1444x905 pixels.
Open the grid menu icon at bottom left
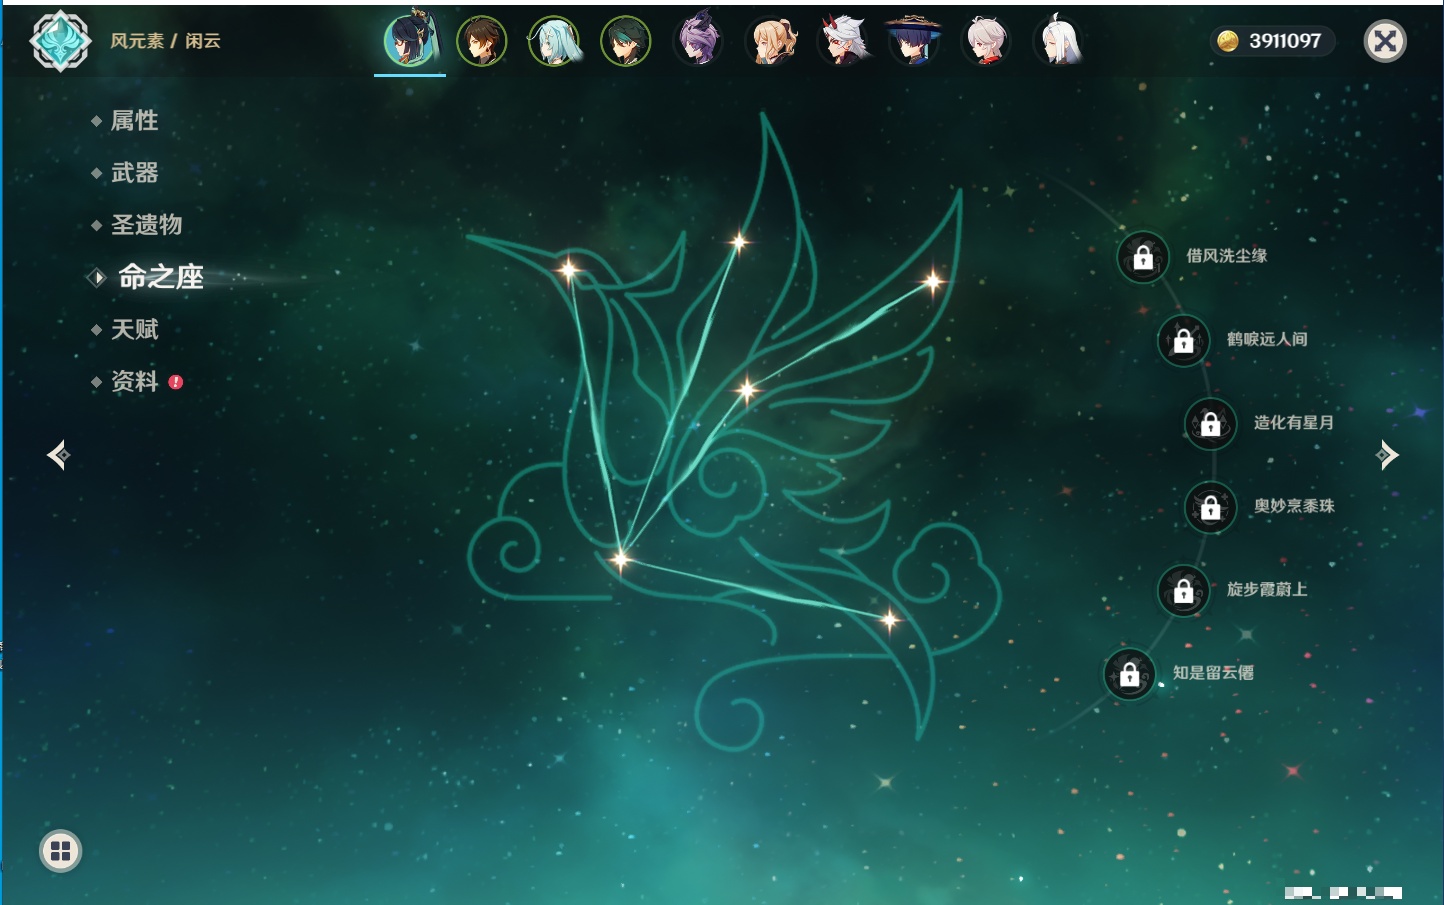(60, 851)
